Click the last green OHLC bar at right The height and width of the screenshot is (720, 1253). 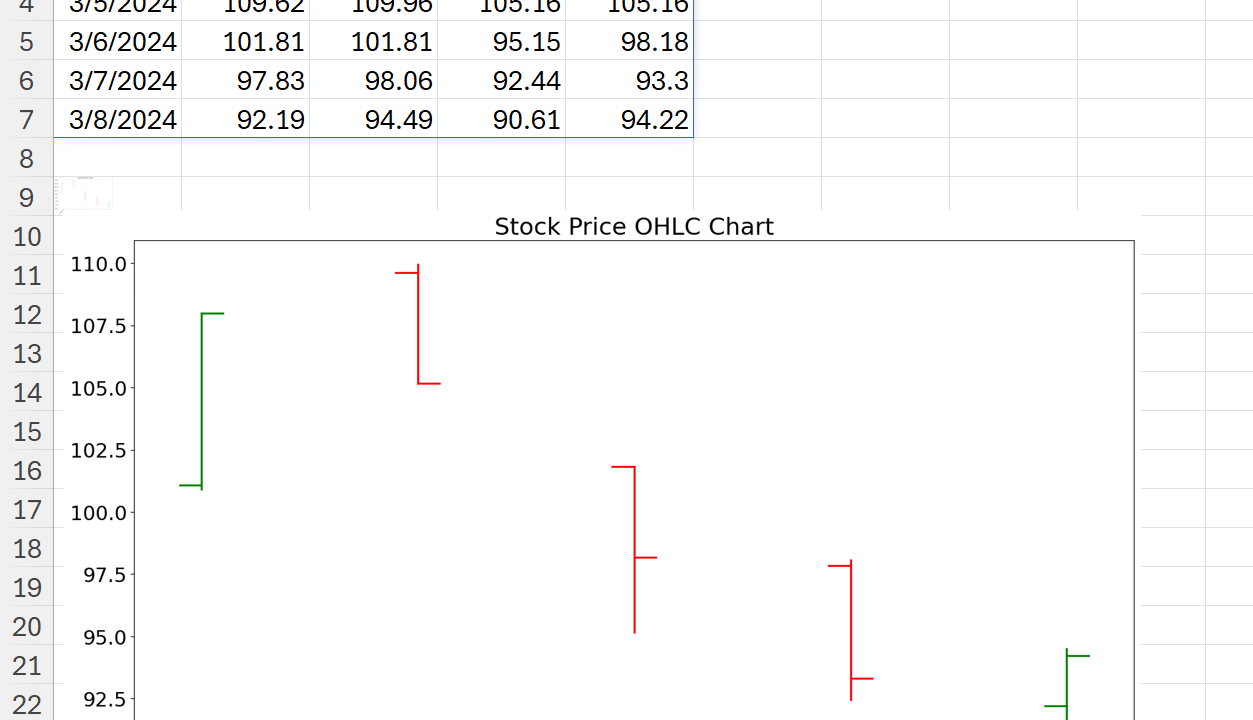point(1067,682)
